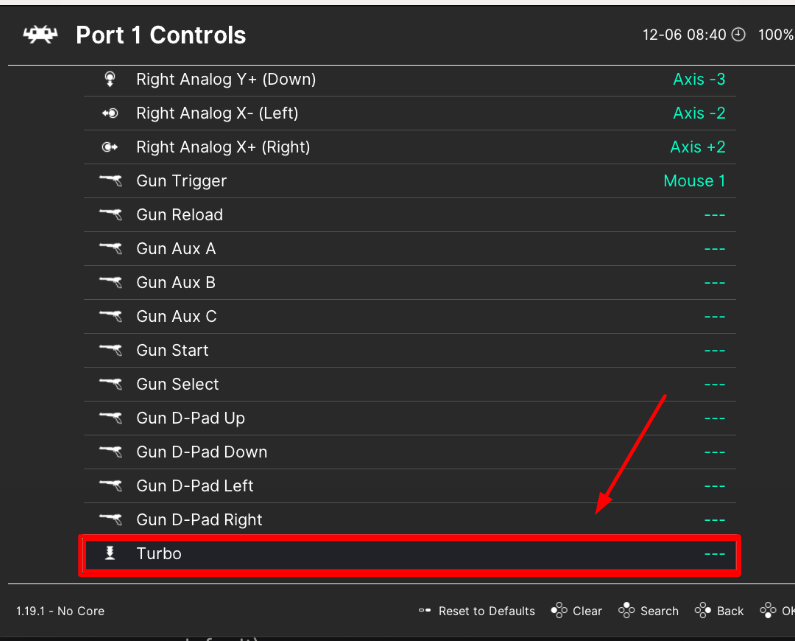Click the clock icon in the header
The image size is (795, 641).
tap(739, 35)
